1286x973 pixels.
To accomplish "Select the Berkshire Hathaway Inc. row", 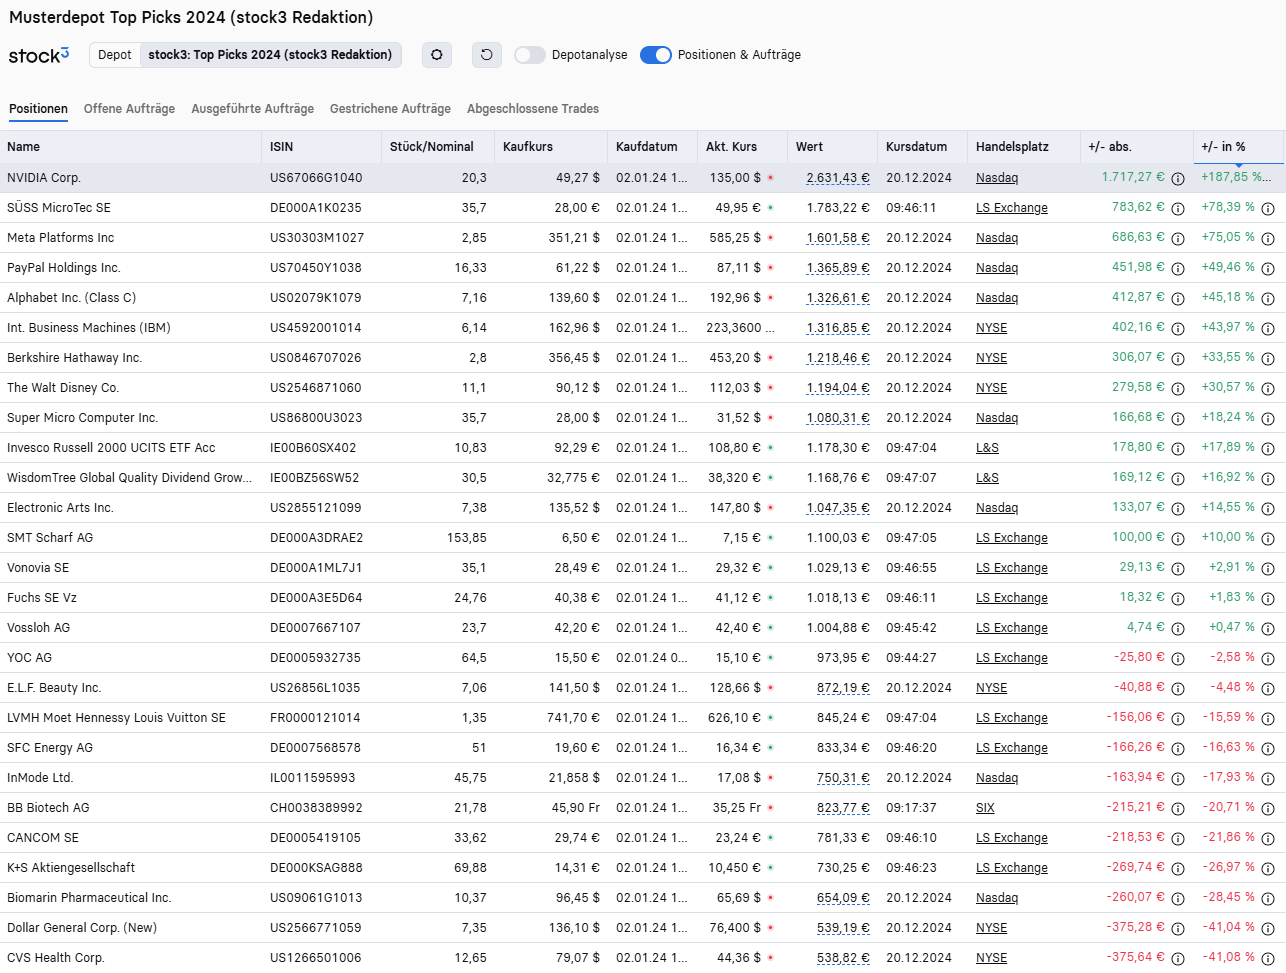I will (75, 358).
